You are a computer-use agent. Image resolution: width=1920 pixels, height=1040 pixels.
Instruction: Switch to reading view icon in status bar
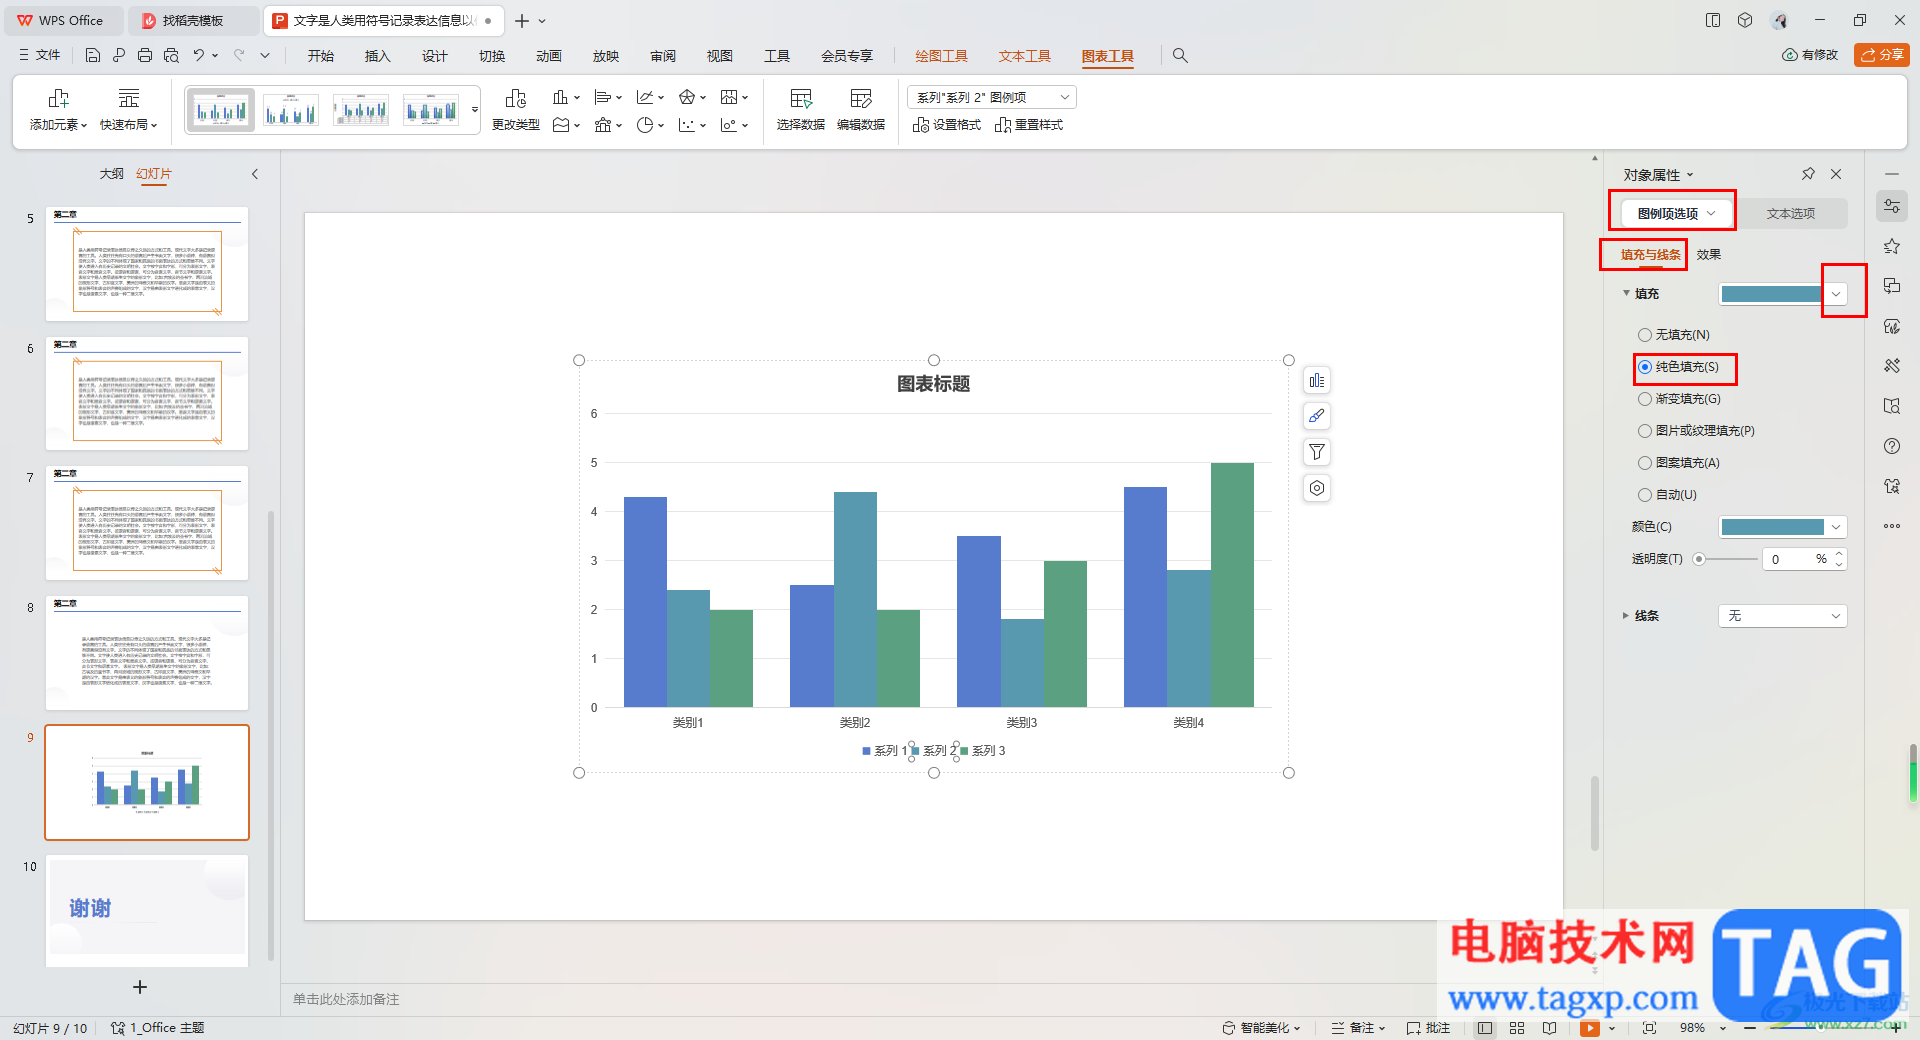(1549, 1028)
